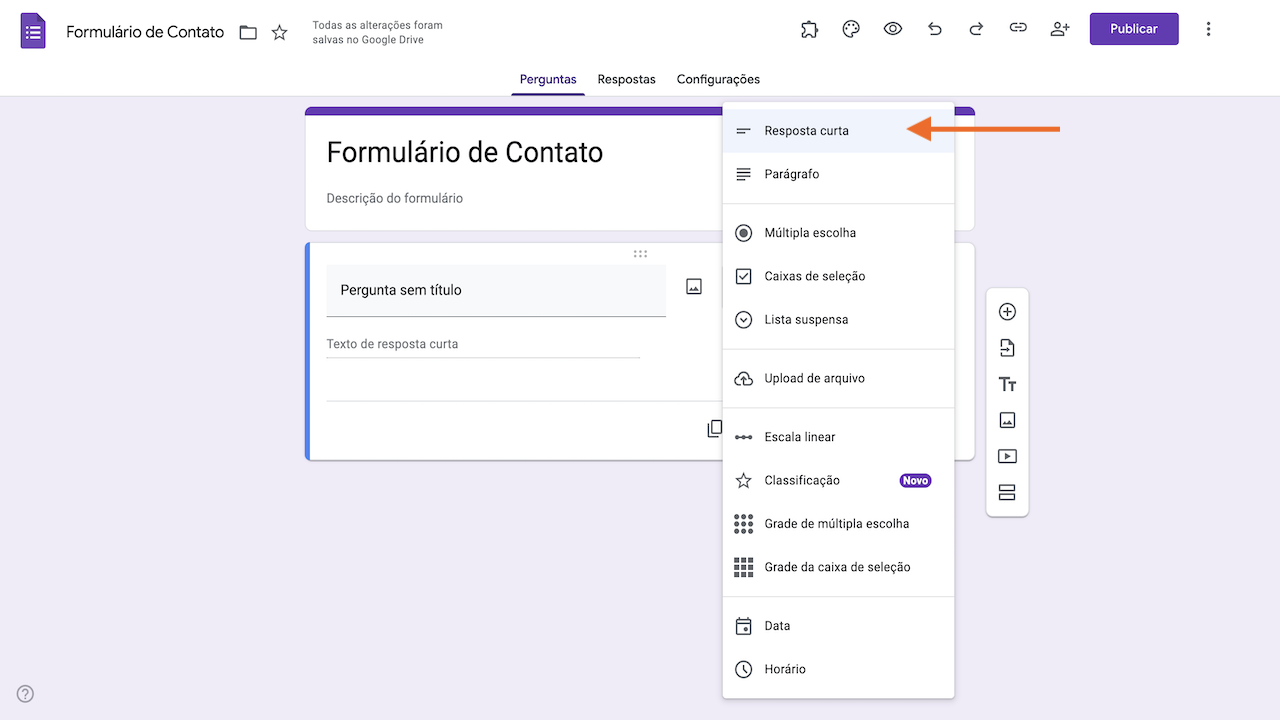The width and height of the screenshot is (1280, 720).
Task: Copy the form link icon
Action: [x=1018, y=29]
